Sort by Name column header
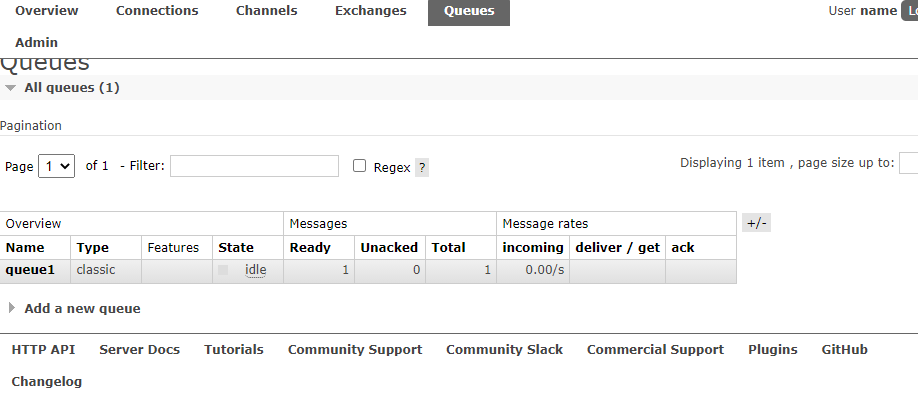Screen dimensions: 918x407 [25, 248]
